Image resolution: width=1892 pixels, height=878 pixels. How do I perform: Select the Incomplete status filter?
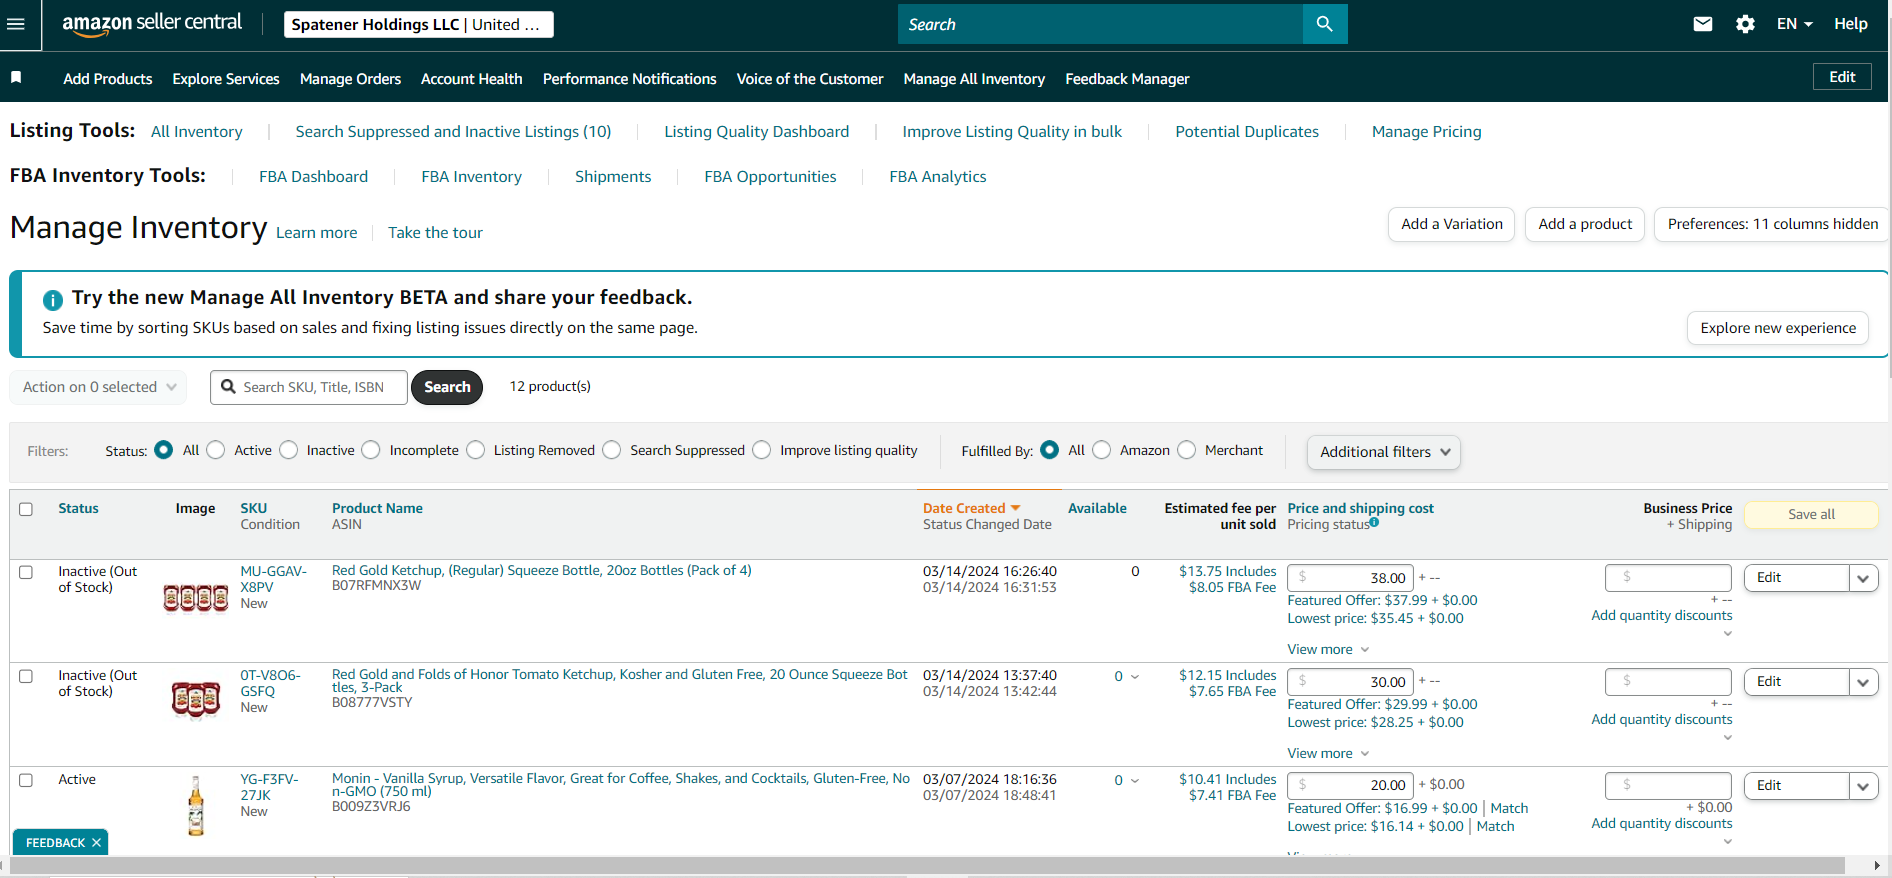pos(371,450)
